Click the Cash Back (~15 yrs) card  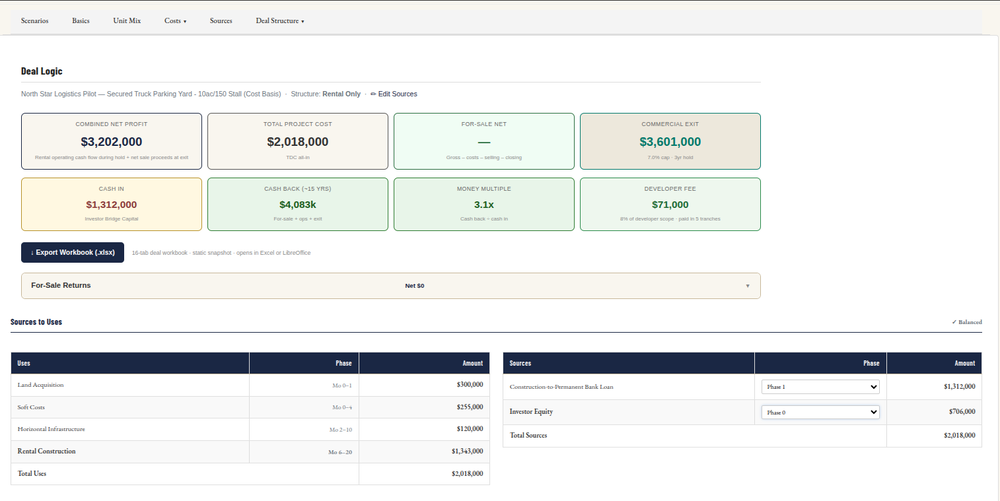tap(298, 204)
